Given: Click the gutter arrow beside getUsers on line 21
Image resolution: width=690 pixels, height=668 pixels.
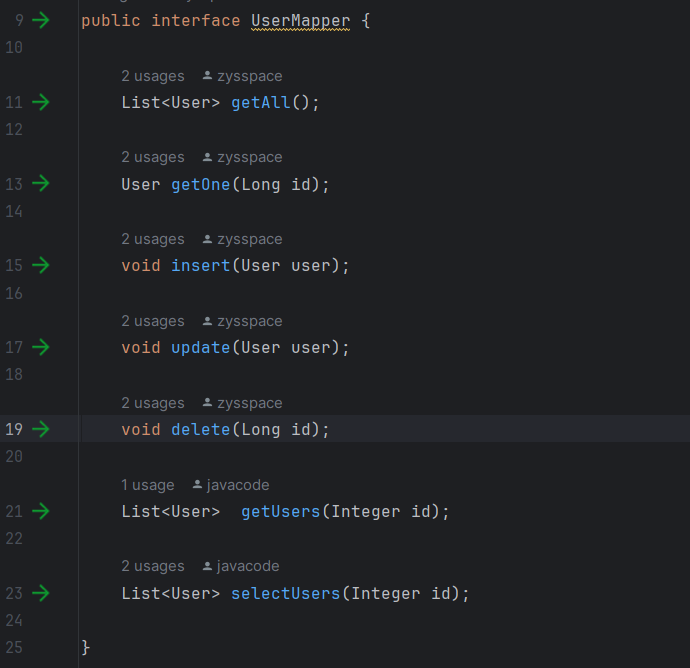Looking at the screenshot, I should [41, 511].
